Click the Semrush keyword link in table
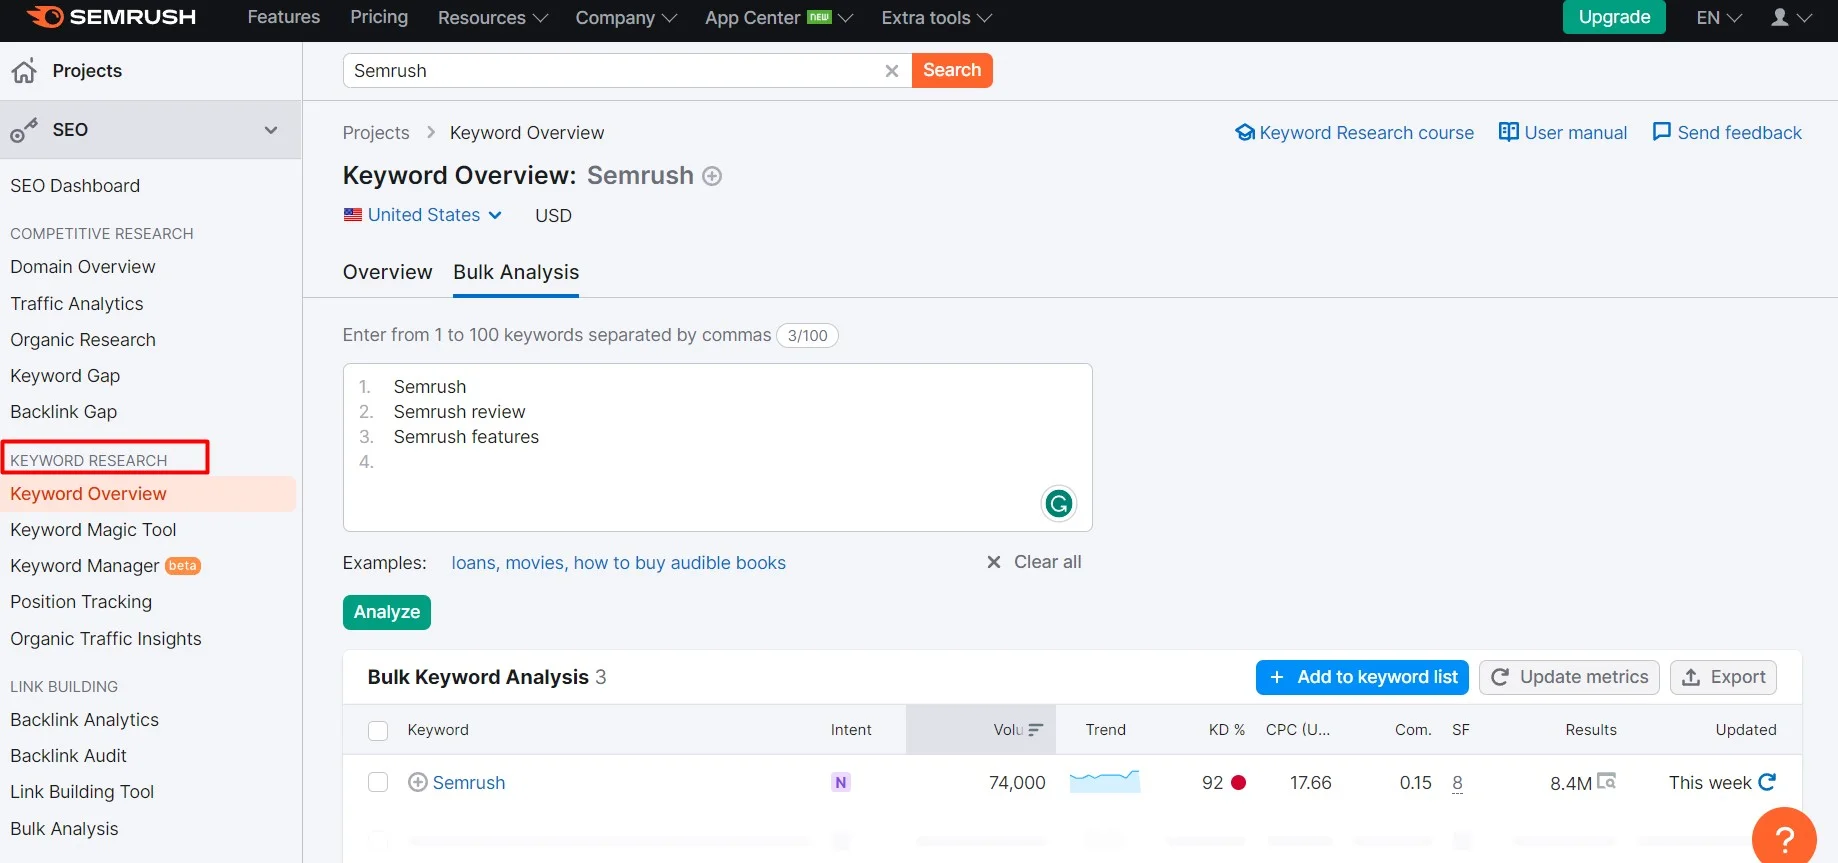The height and width of the screenshot is (863, 1838). (469, 783)
